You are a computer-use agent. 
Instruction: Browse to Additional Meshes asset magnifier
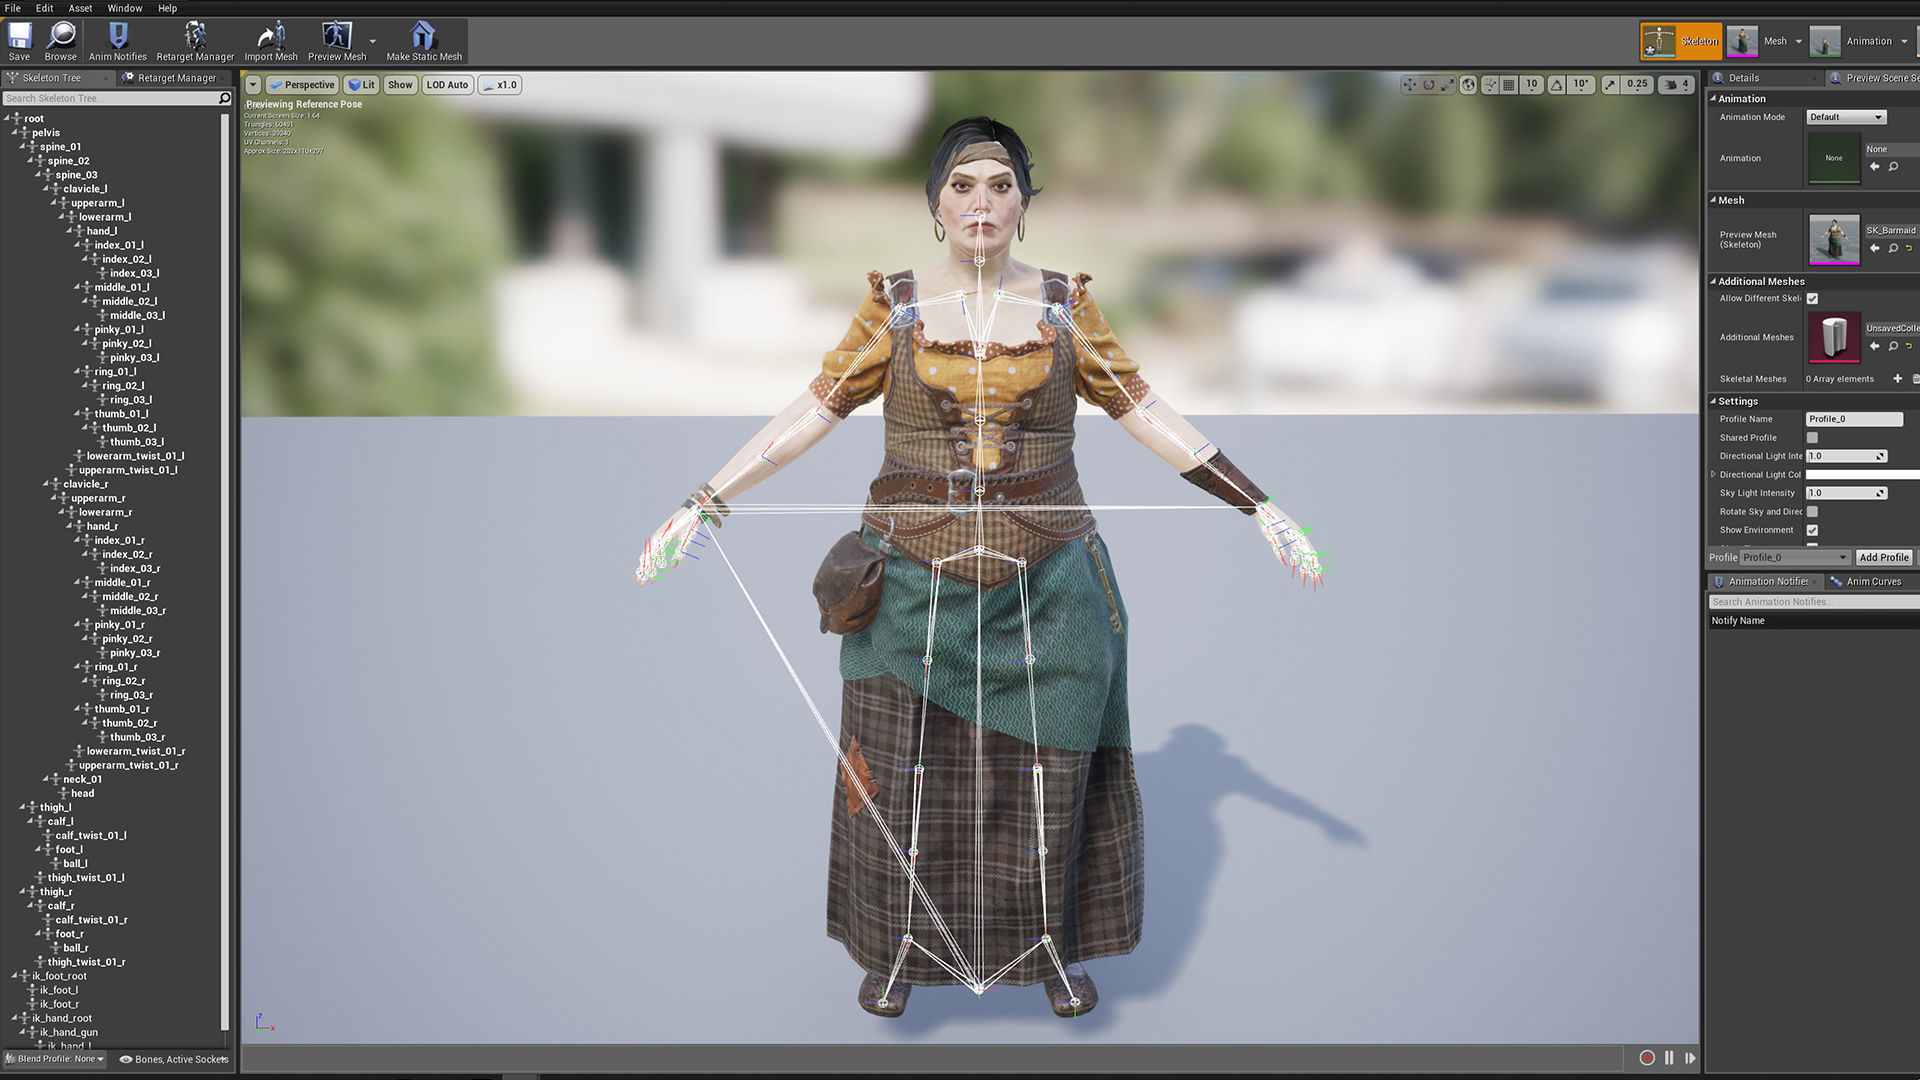(1893, 346)
